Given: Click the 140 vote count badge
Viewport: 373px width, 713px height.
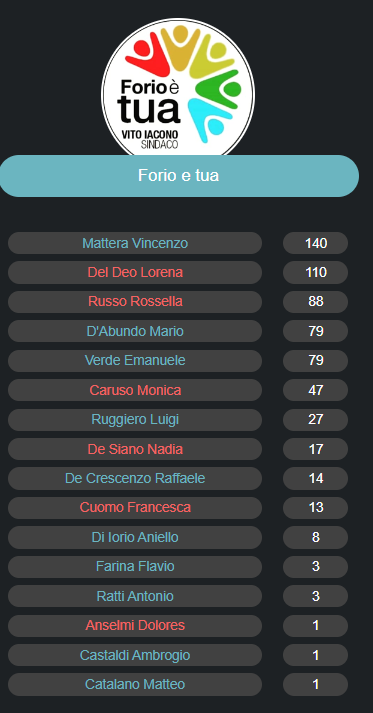Looking at the screenshot, I should pos(316,243).
